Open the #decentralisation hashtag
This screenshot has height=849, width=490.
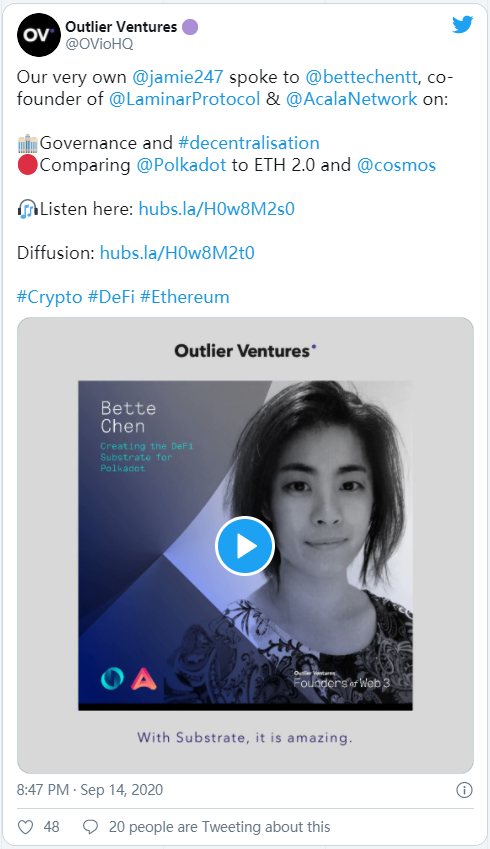[x=249, y=143]
